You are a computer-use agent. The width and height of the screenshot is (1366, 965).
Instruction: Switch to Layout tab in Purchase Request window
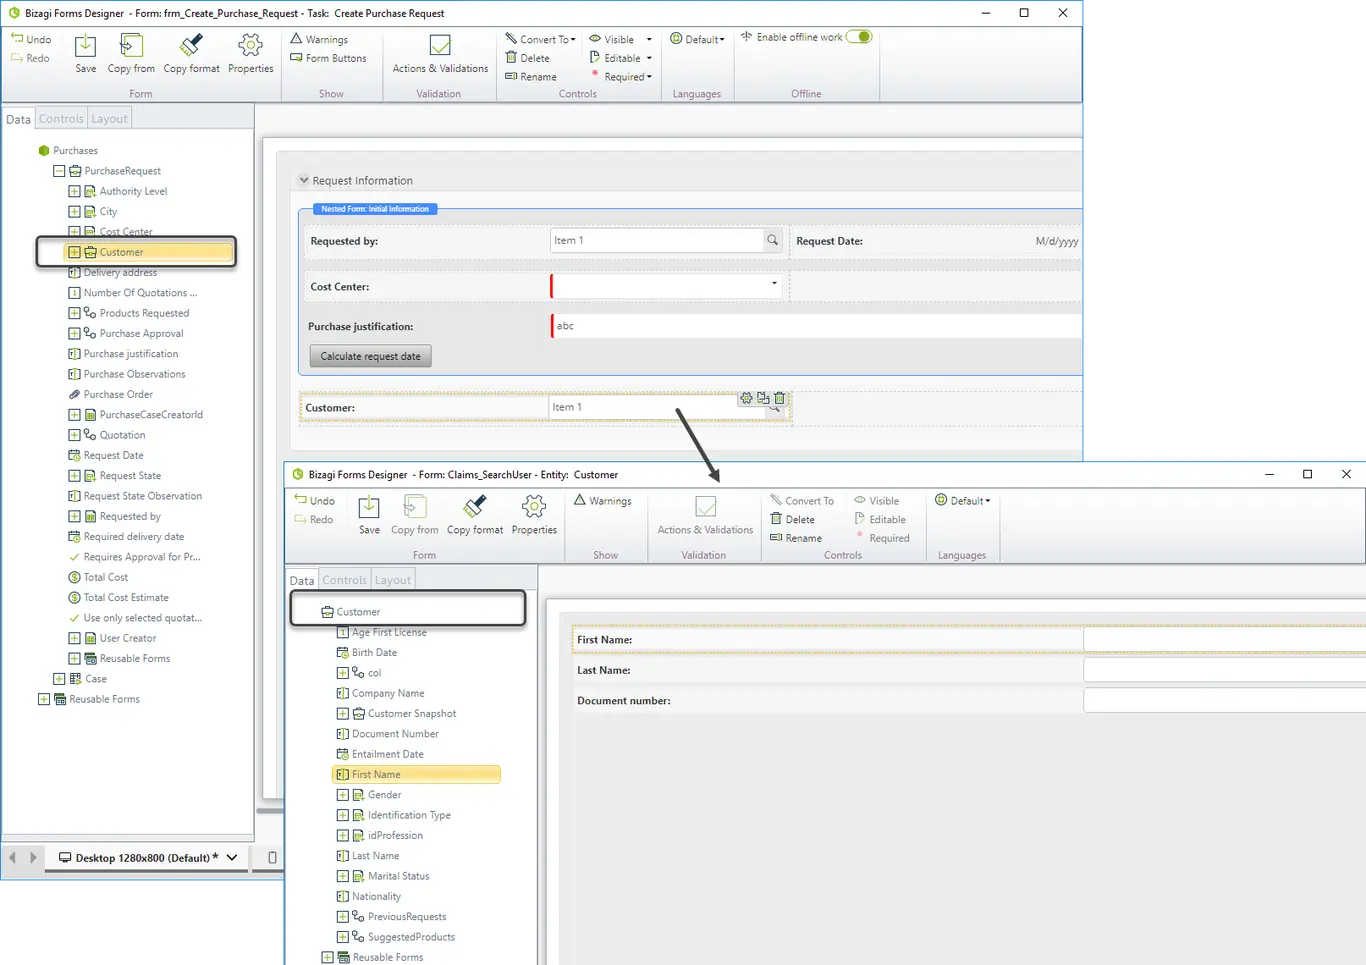[109, 118]
